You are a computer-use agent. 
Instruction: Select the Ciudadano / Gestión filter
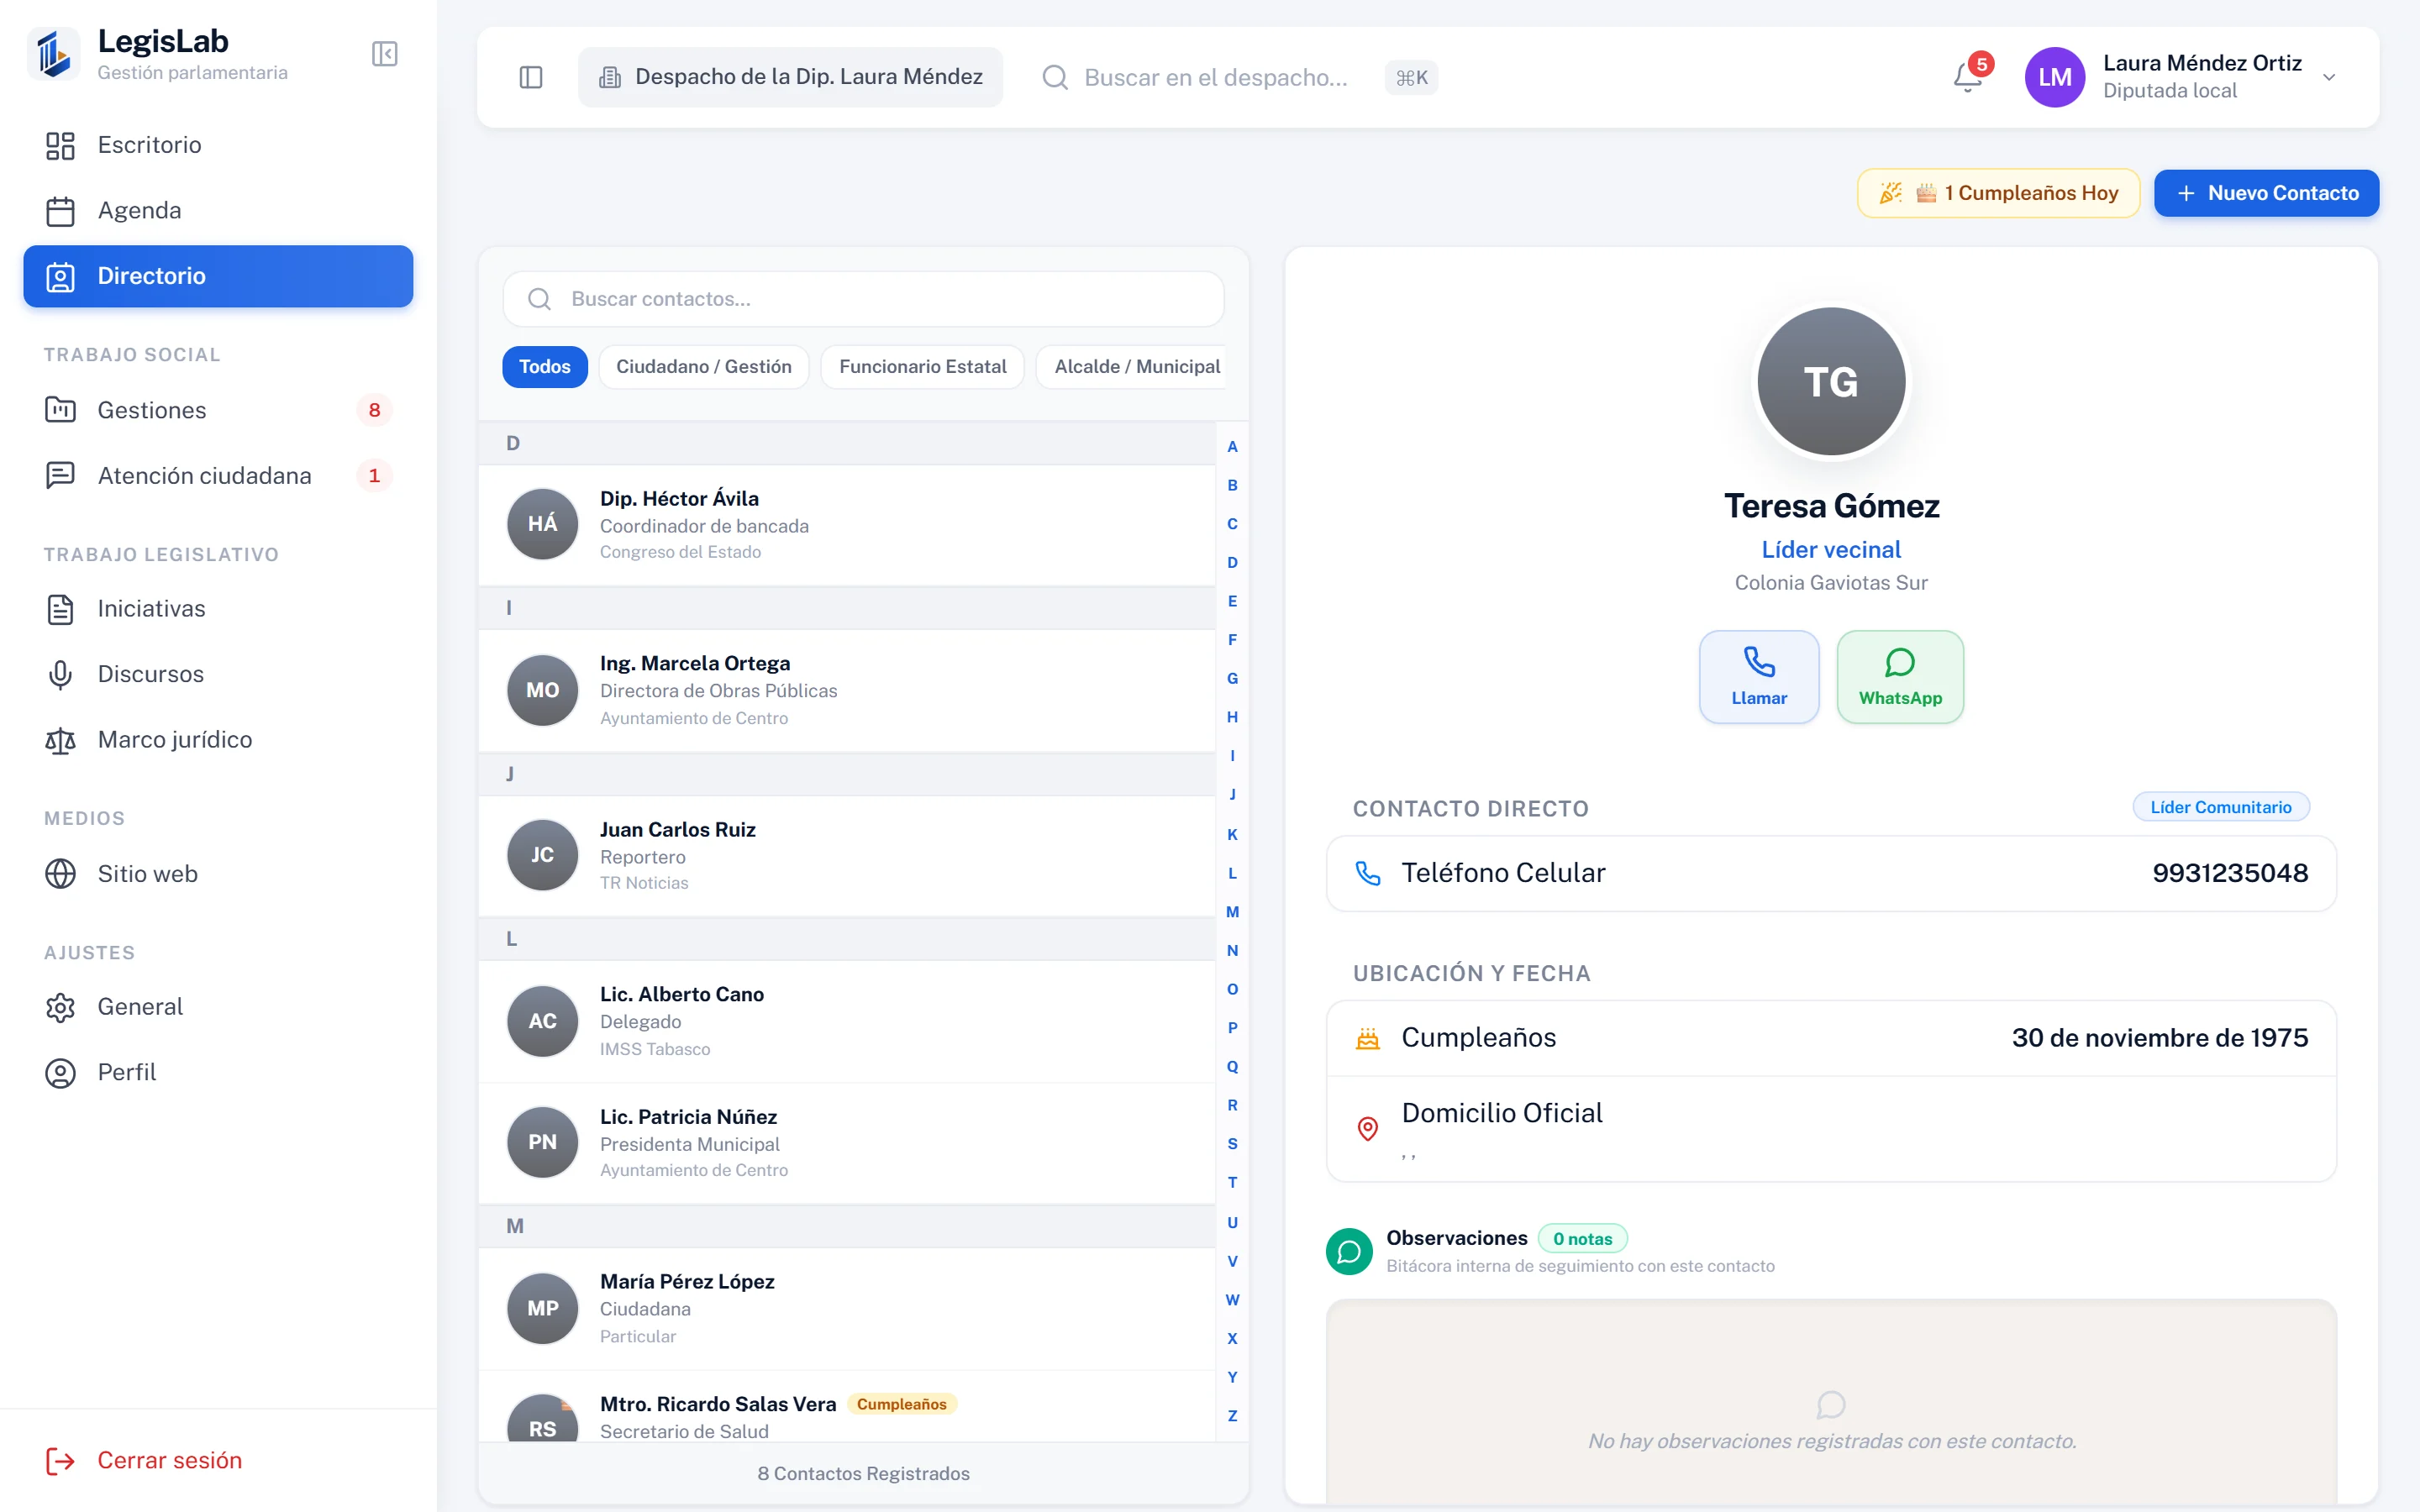(x=704, y=367)
